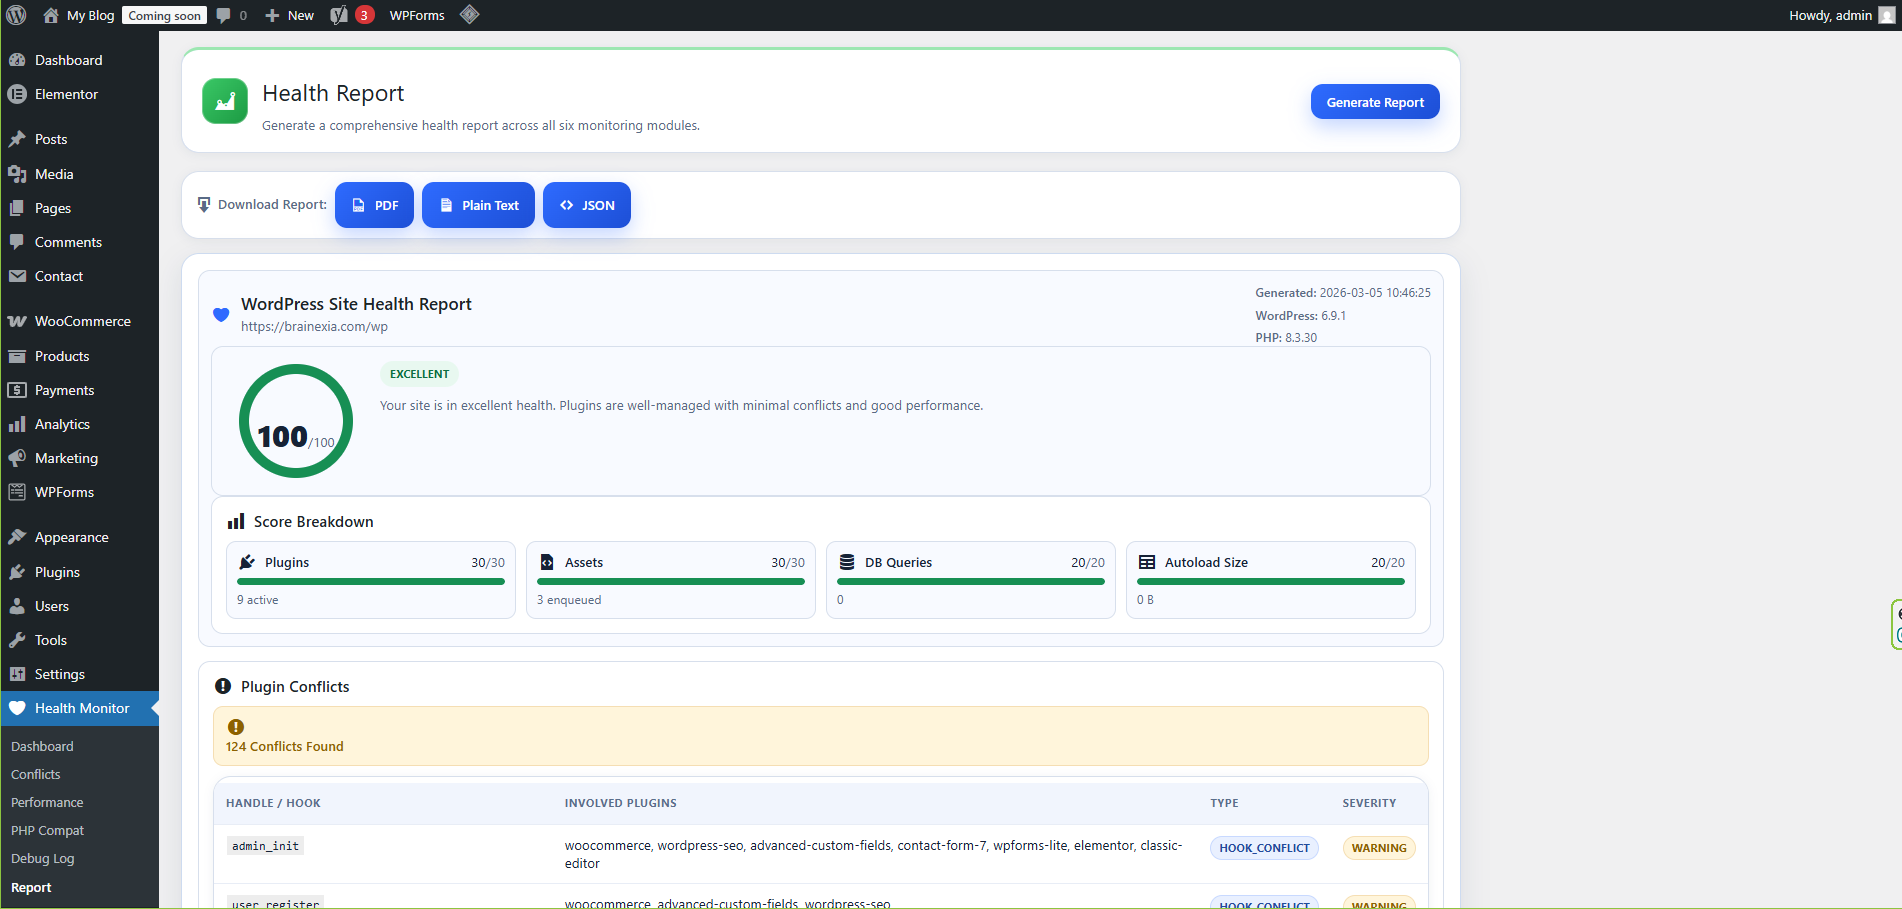Open the WPForms admin bar menu
This screenshot has height=909, width=1902.
[x=416, y=15]
